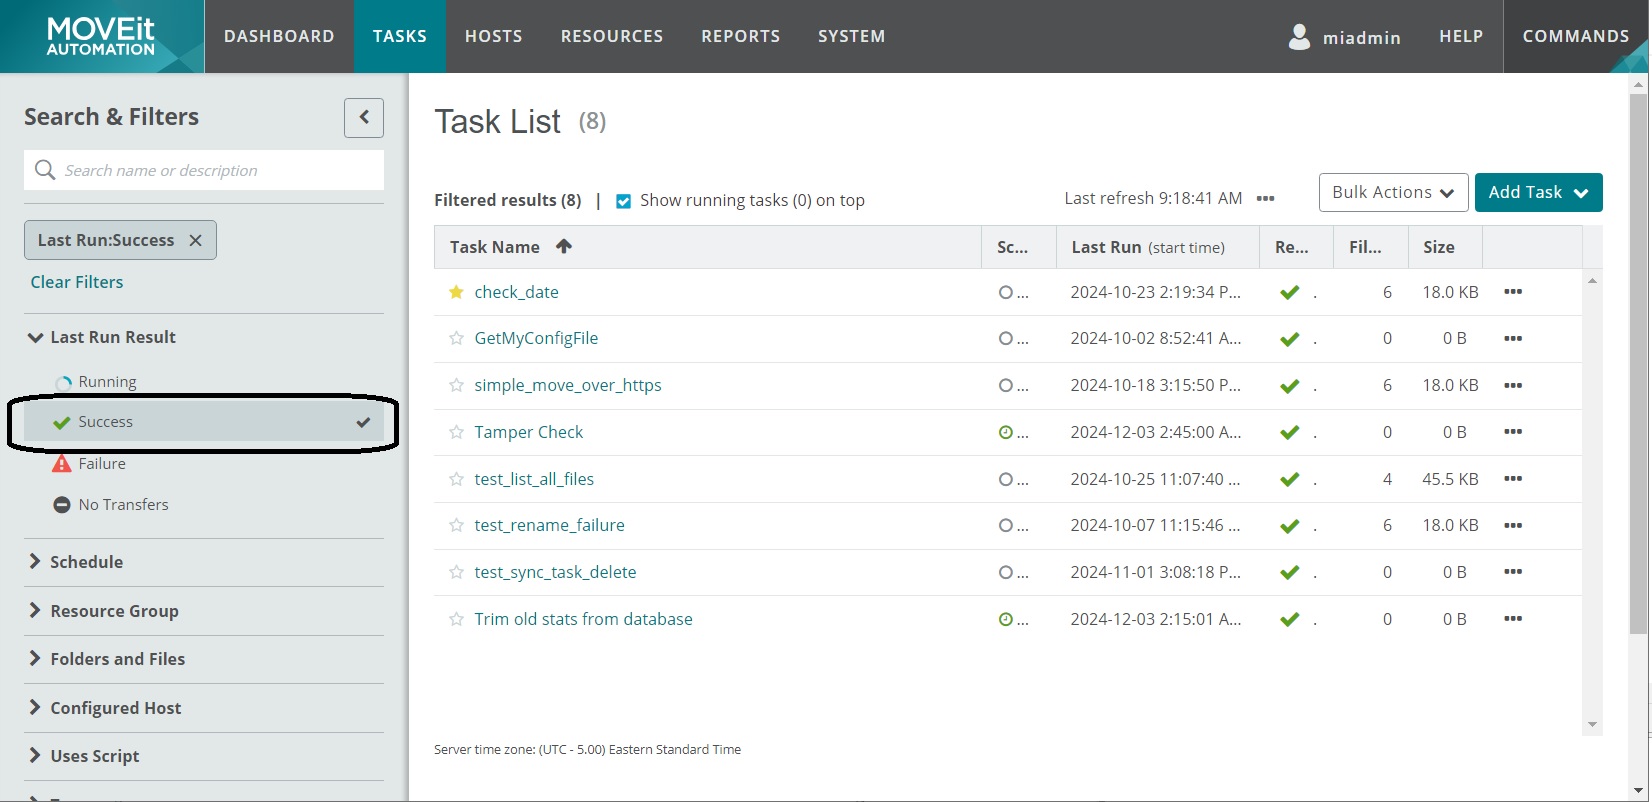Click Trim old stats schedule clock icon
Screen dimensions: 1652x802
pos(1006,619)
